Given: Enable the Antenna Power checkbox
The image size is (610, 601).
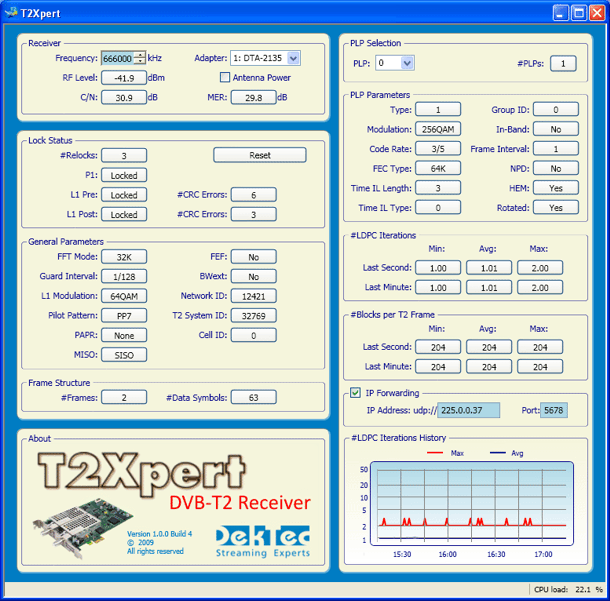Looking at the screenshot, I should coord(225,77).
